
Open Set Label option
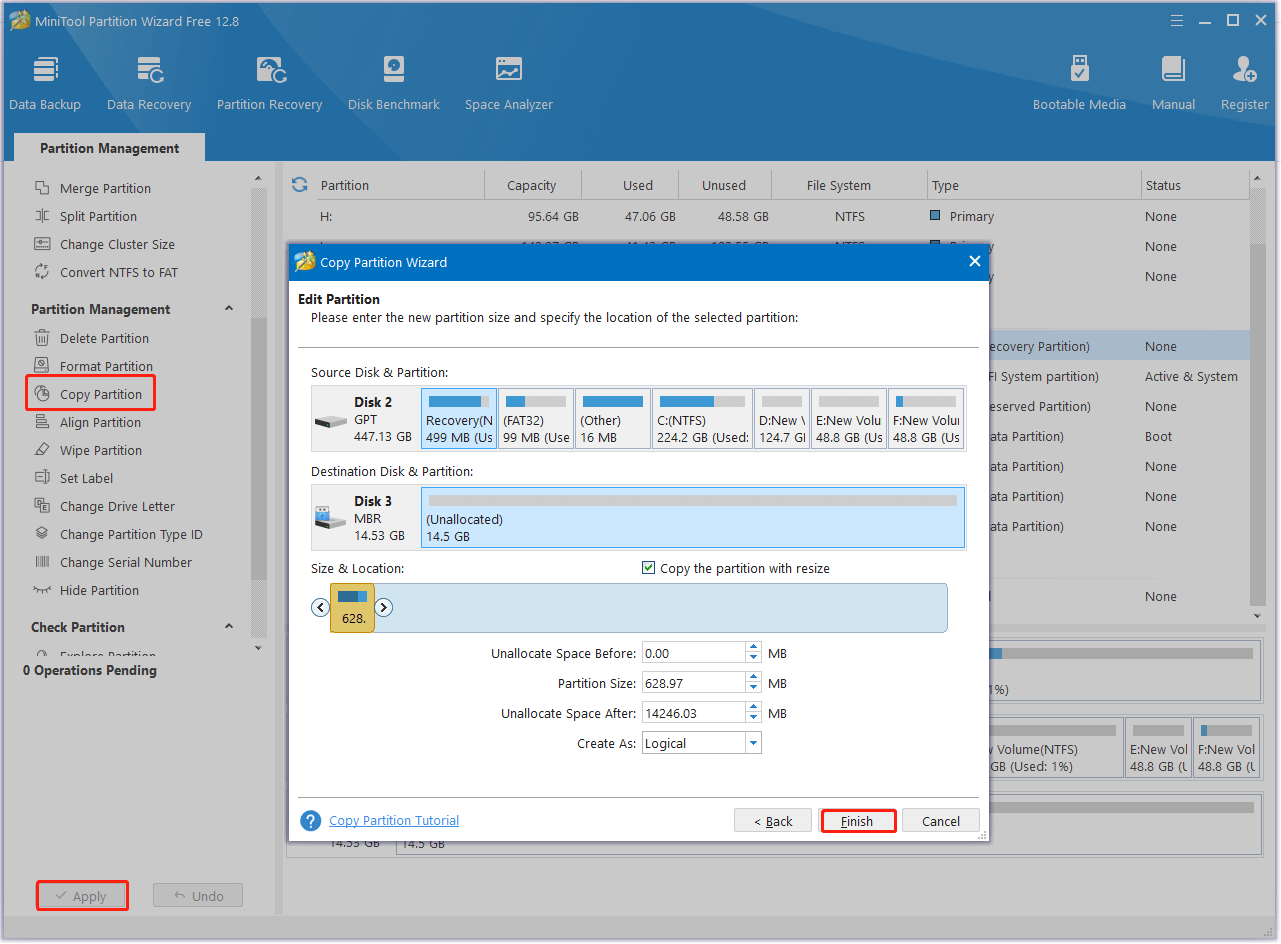pyautogui.click(x=86, y=478)
